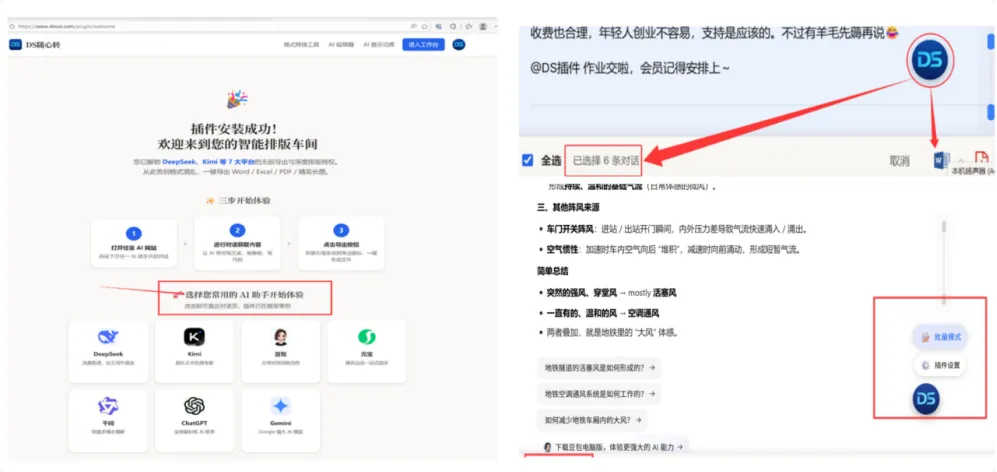Screen dimensions: 997x472
Task: Click the DS avatar in the page header
Action: click(x=458, y=45)
